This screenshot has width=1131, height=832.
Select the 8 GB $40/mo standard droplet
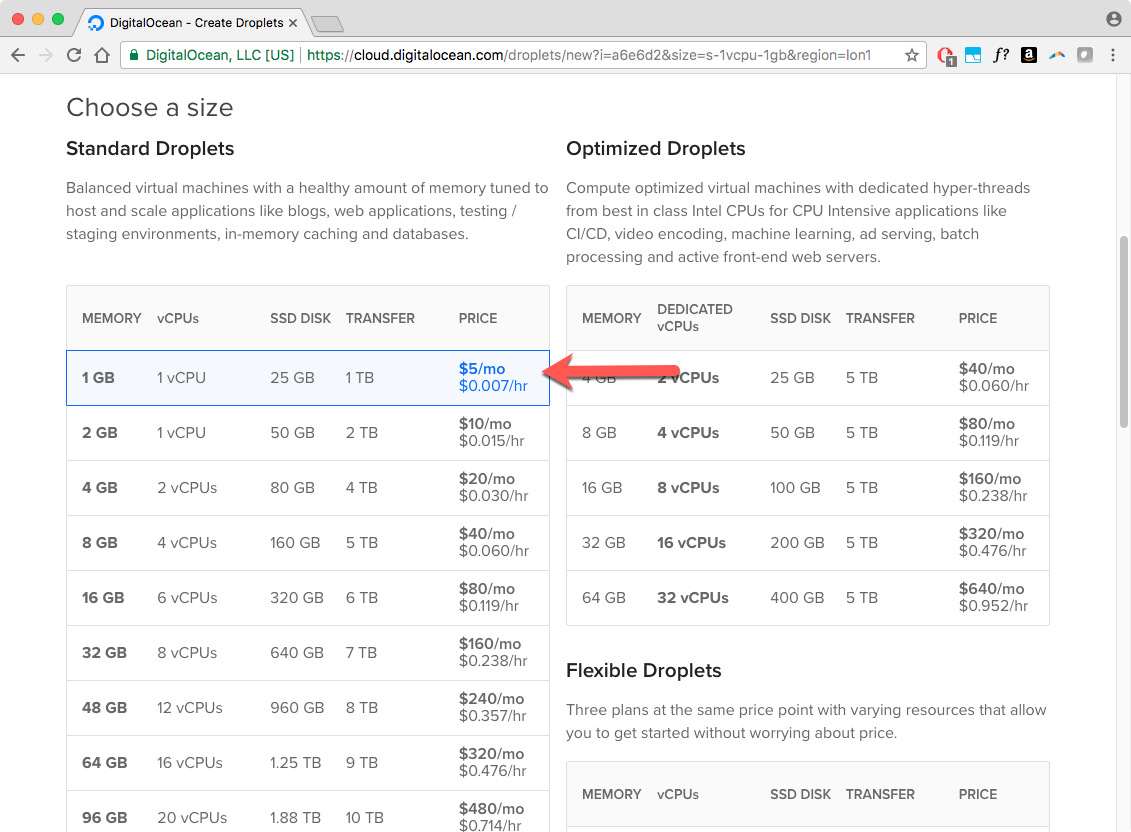point(308,543)
